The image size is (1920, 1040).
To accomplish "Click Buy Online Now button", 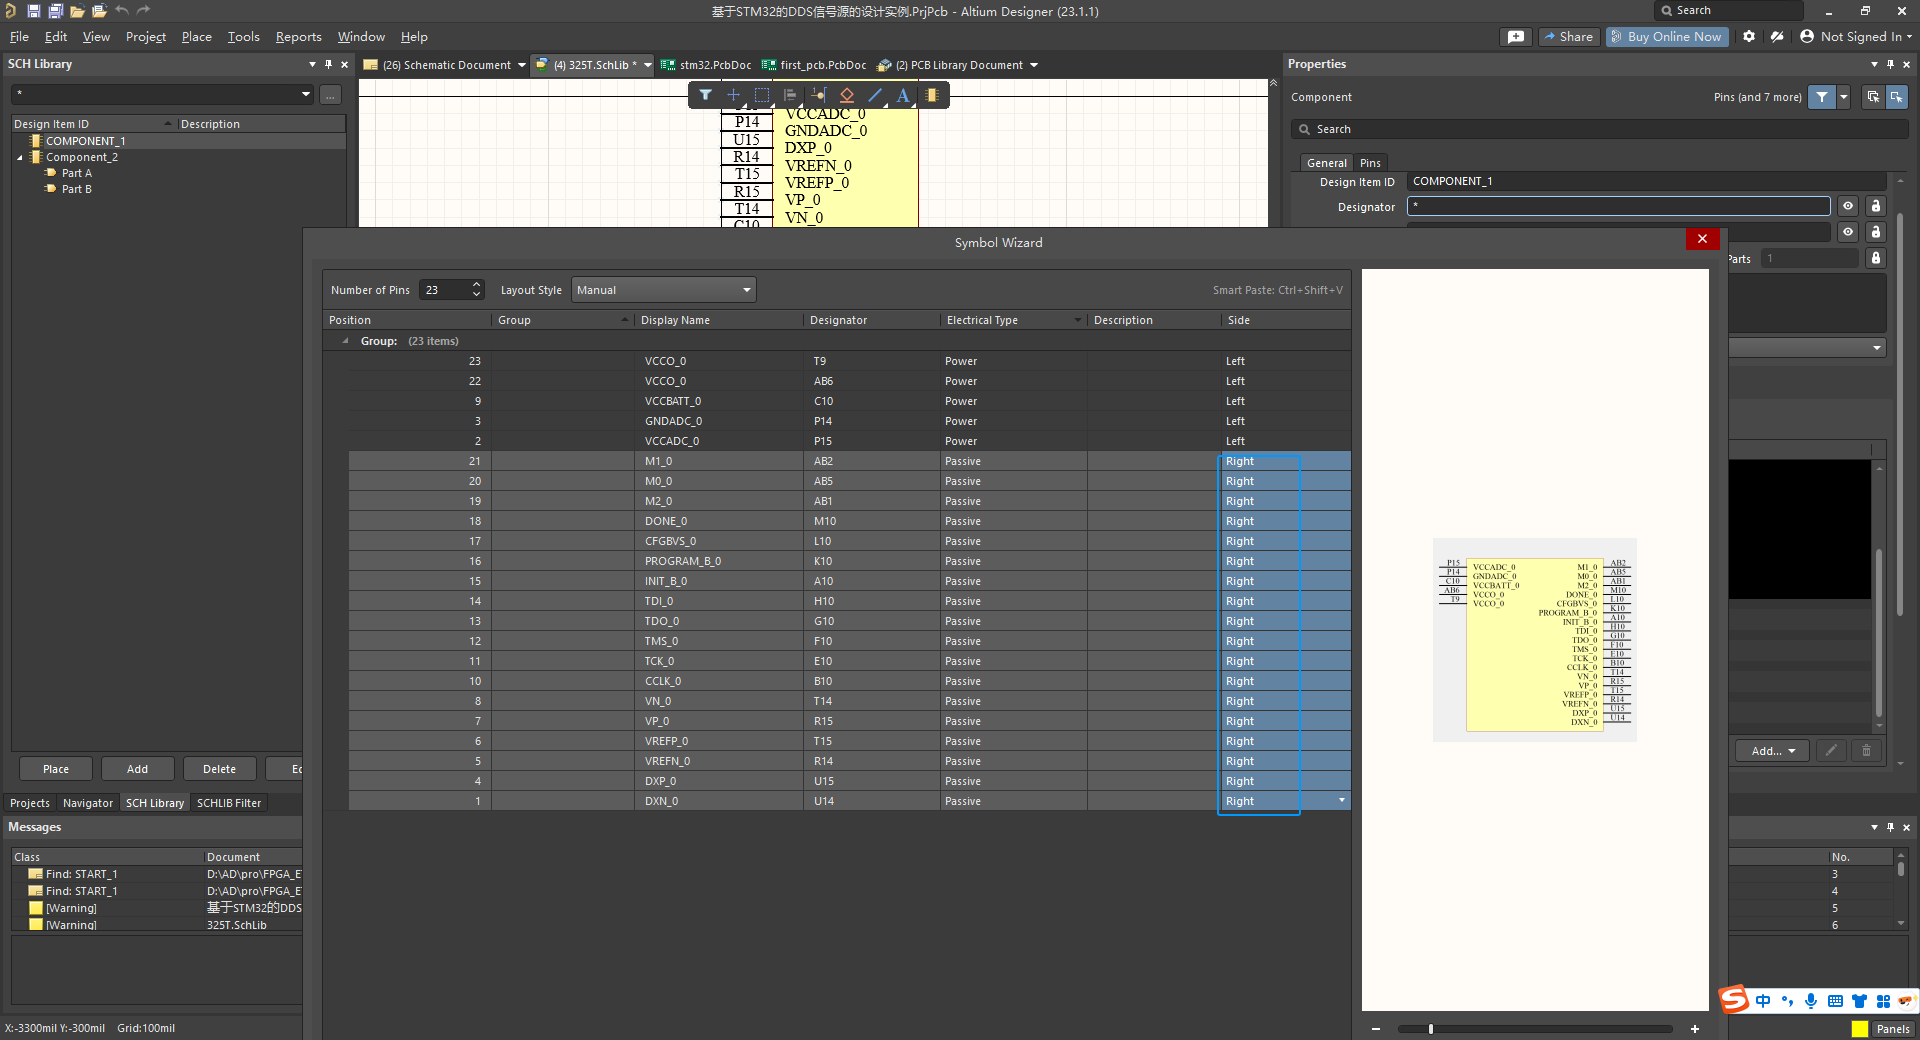I will 1667,36.
